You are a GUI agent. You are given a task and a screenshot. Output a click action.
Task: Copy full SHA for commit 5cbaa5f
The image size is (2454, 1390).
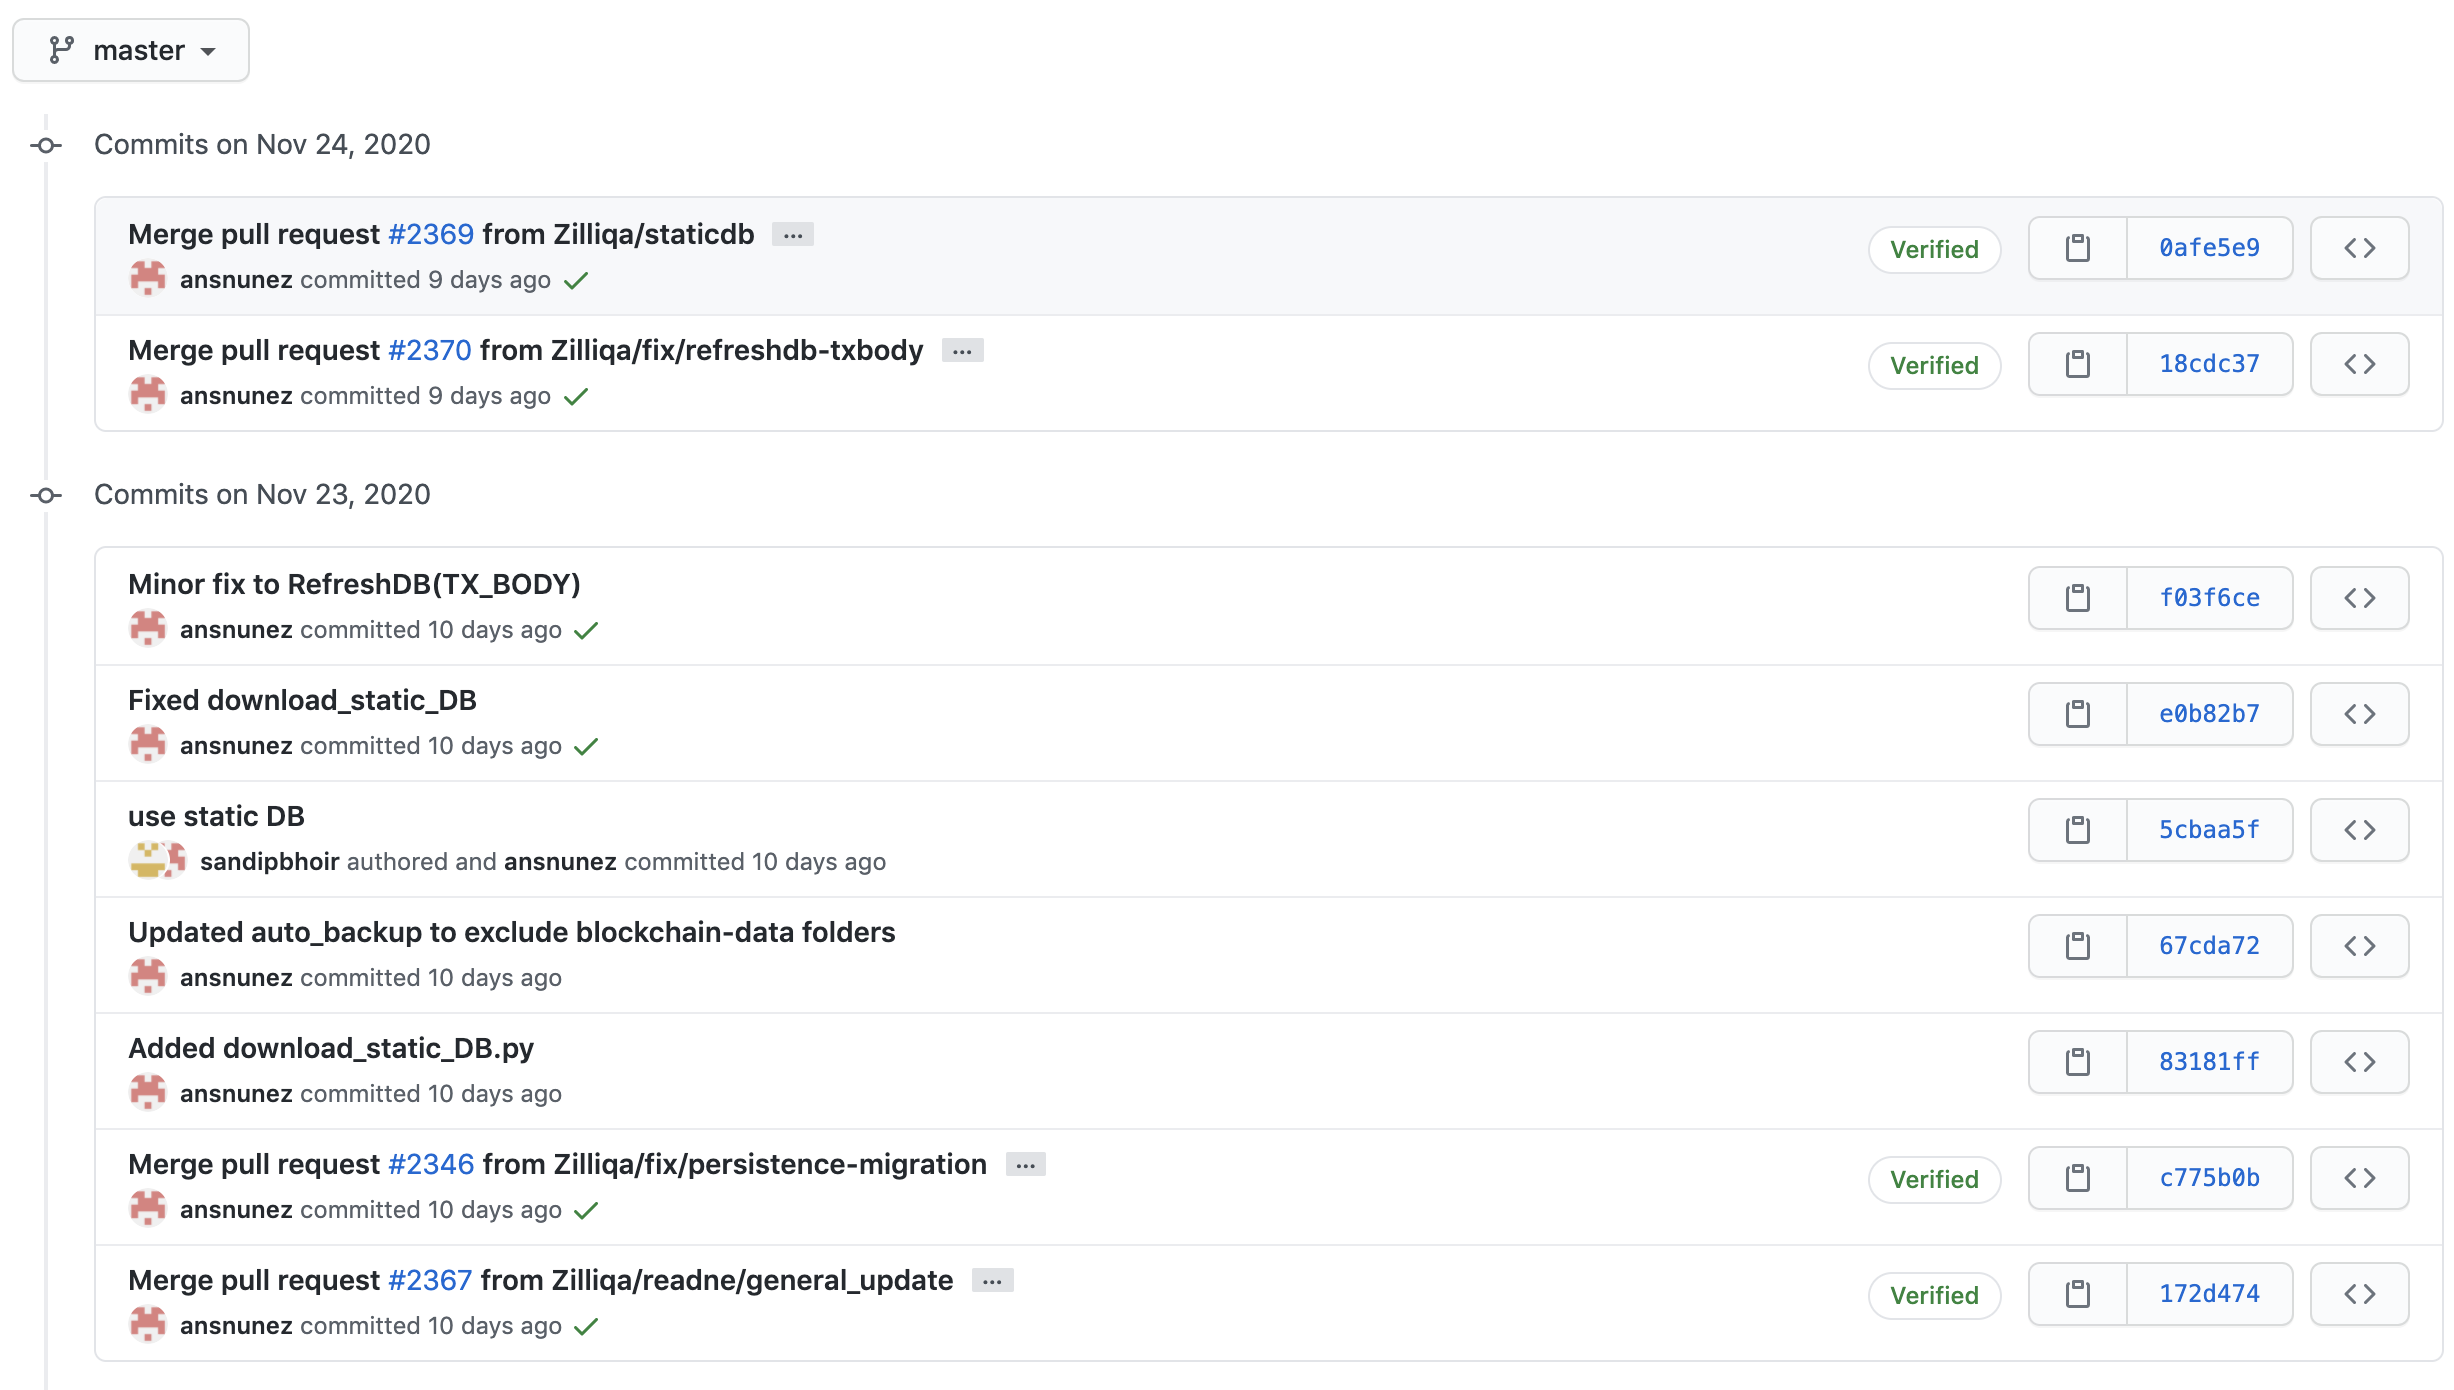(2077, 830)
